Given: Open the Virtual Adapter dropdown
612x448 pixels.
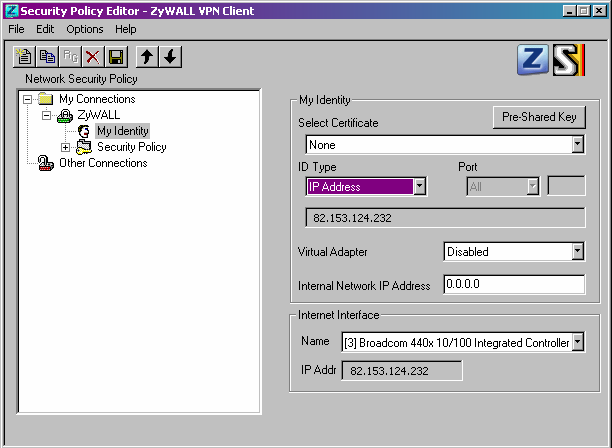Looking at the screenshot, I should coord(578,252).
